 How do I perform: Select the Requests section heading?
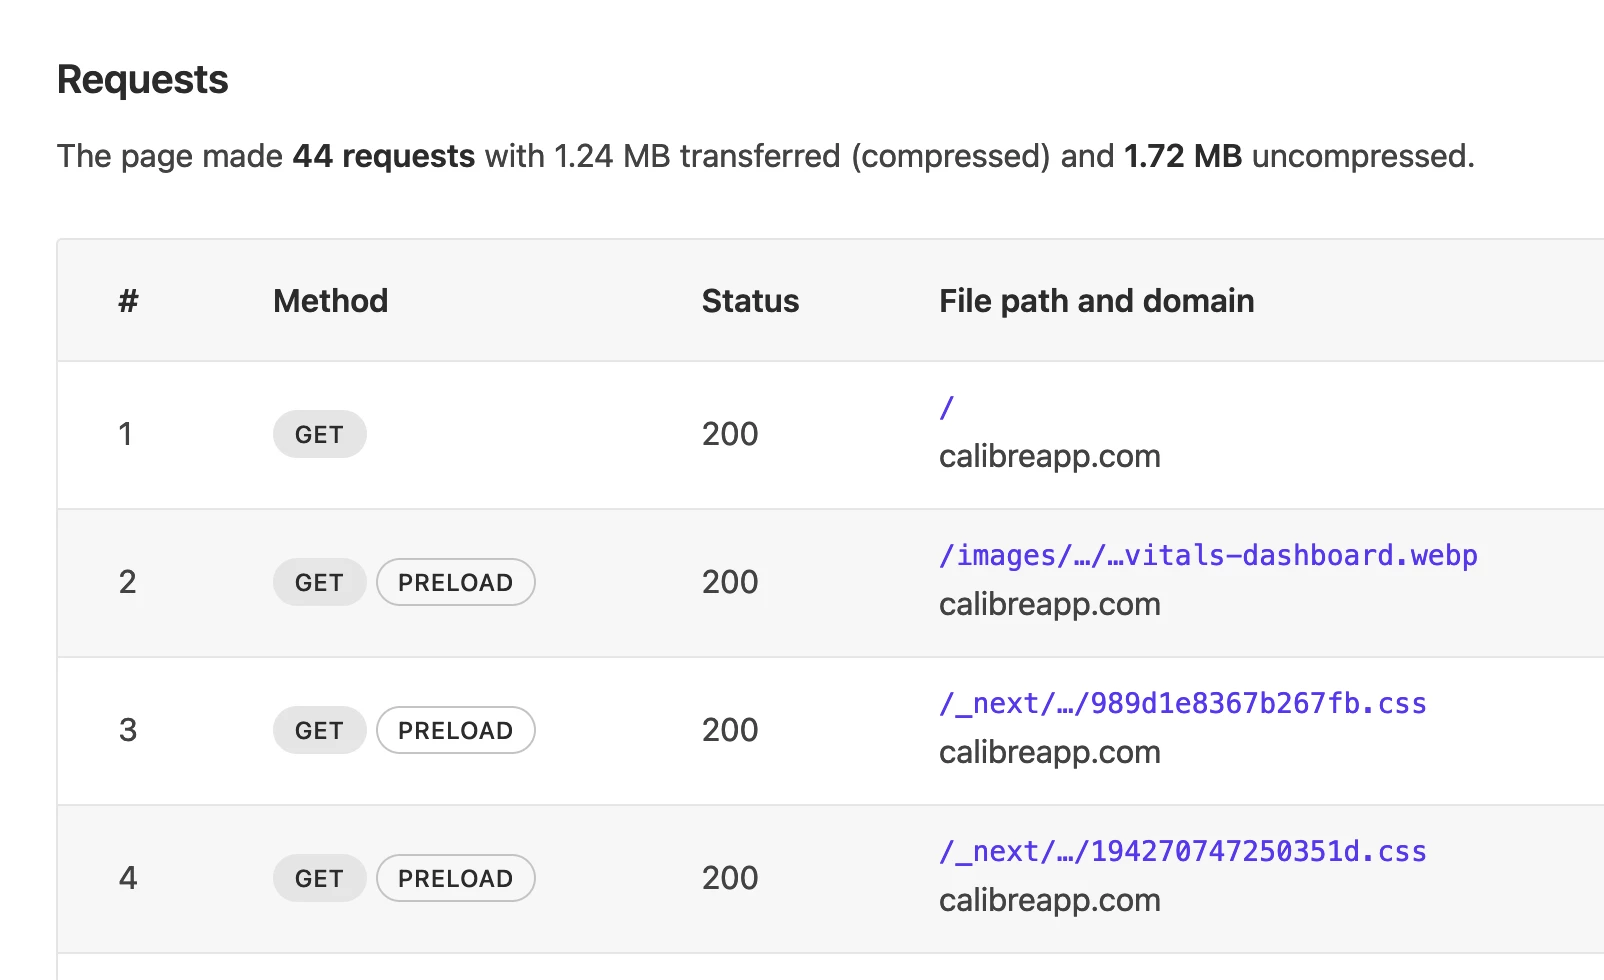[143, 79]
